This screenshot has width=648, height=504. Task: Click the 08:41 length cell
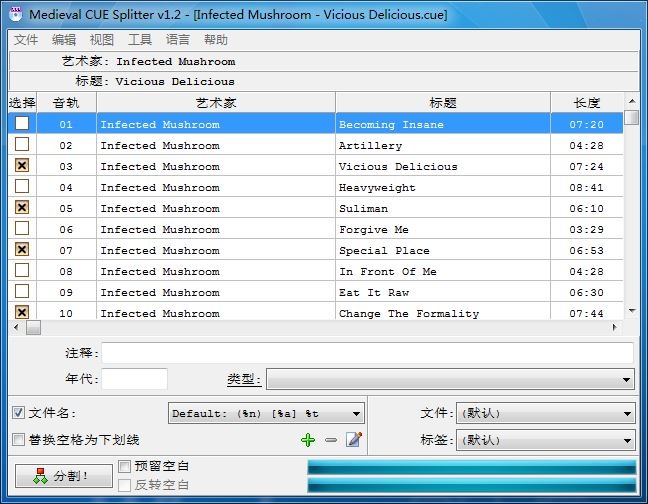tap(587, 187)
